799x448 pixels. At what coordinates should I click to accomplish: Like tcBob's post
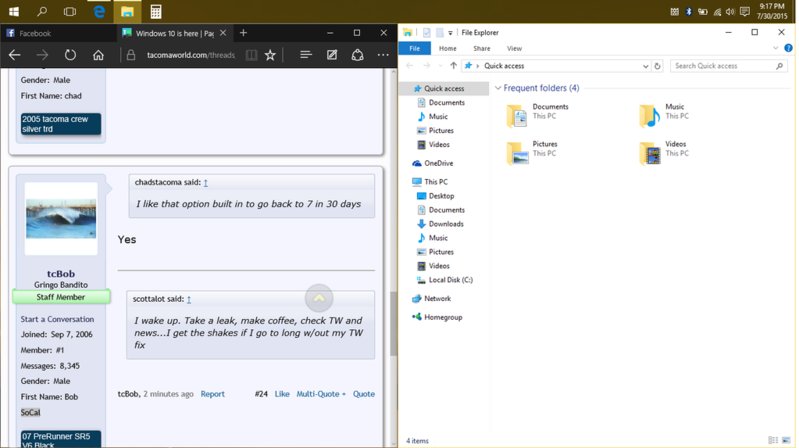(282, 394)
